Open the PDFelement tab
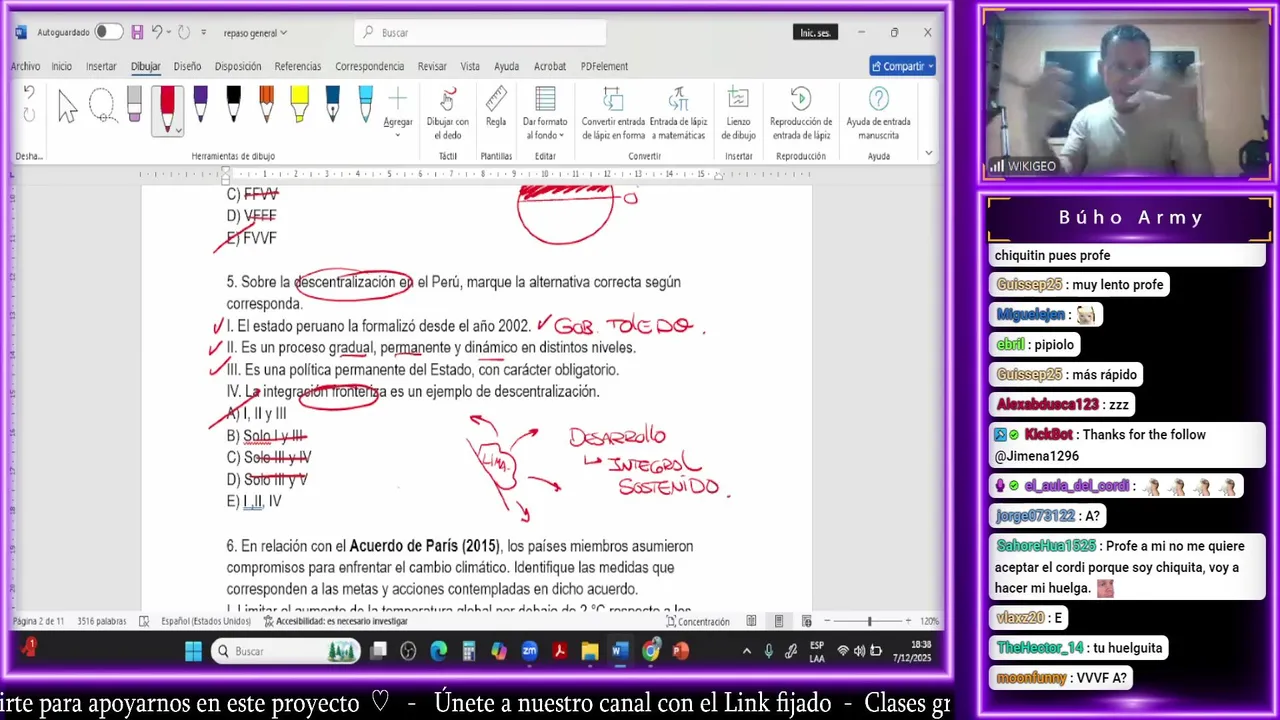The width and height of the screenshot is (1280, 720). [x=604, y=66]
